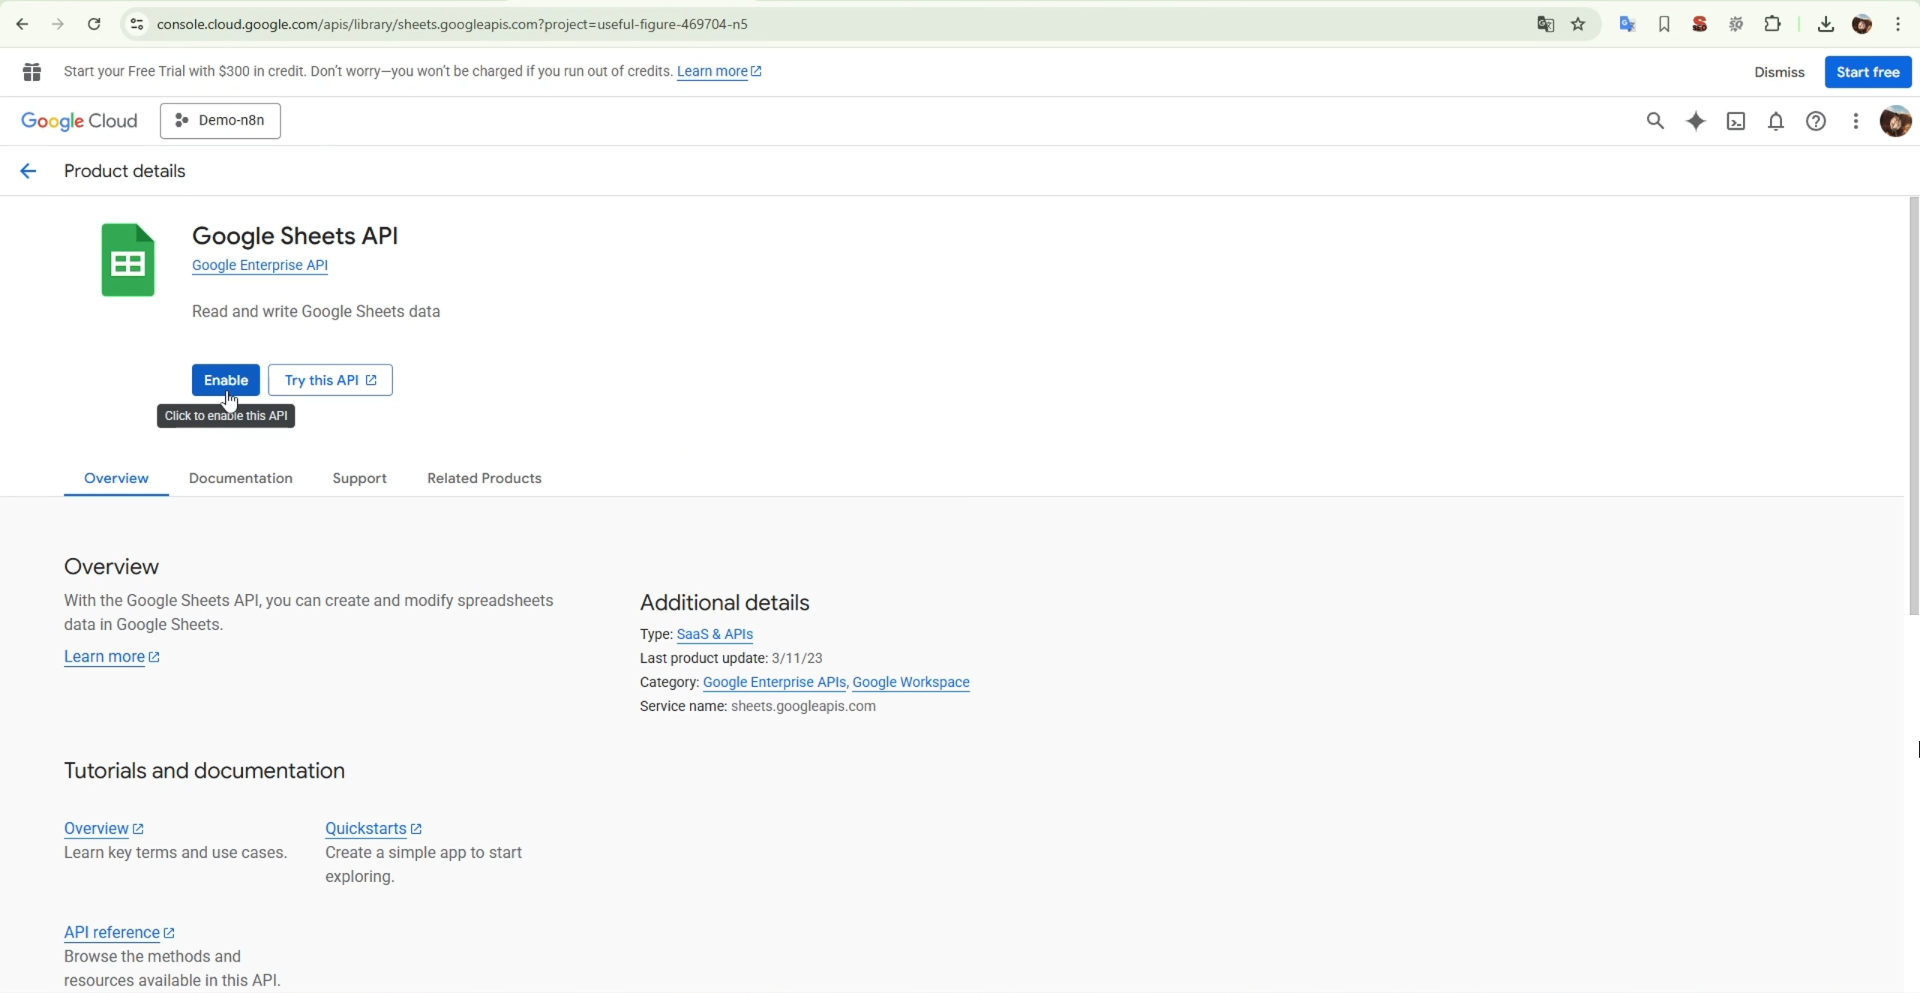The image size is (1920, 993).
Task: Open notifications bell
Action: pos(1777,121)
